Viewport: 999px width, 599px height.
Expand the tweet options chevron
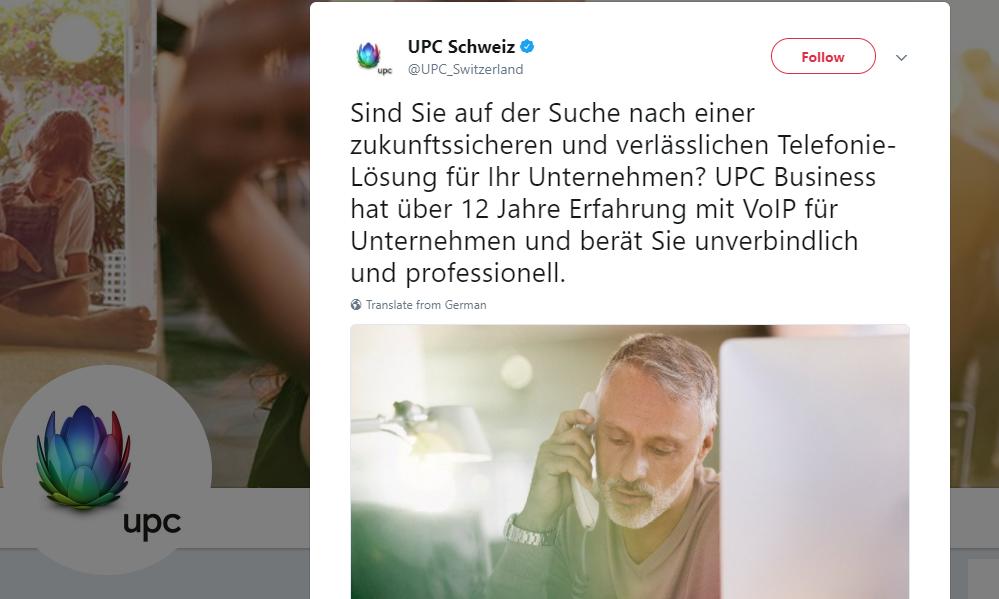point(901,57)
